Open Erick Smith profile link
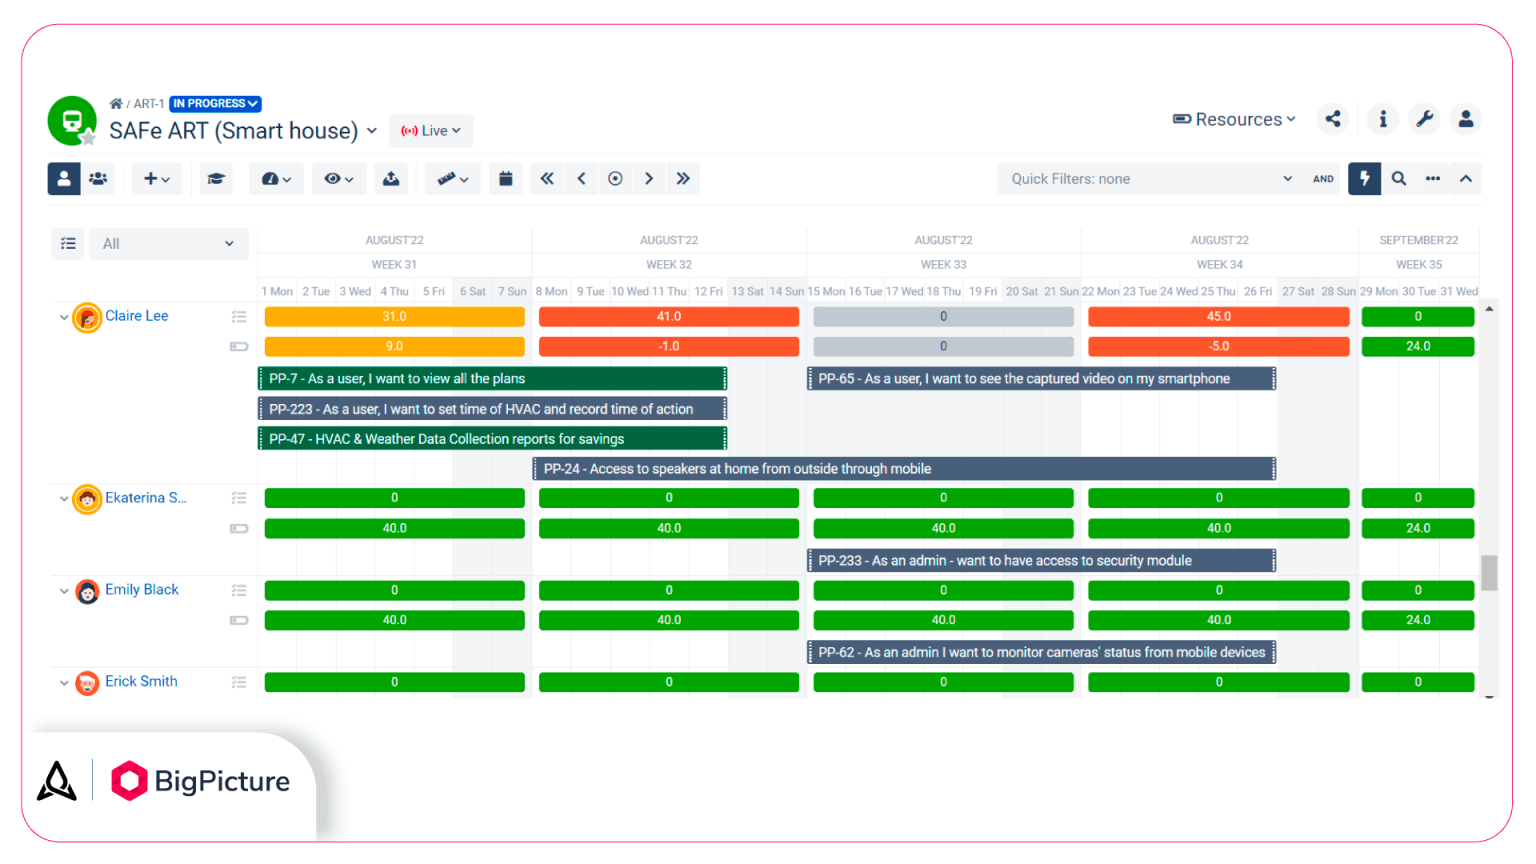The width and height of the screenshot is (1536, 864). pyautogui.click(x=141, y=682)
